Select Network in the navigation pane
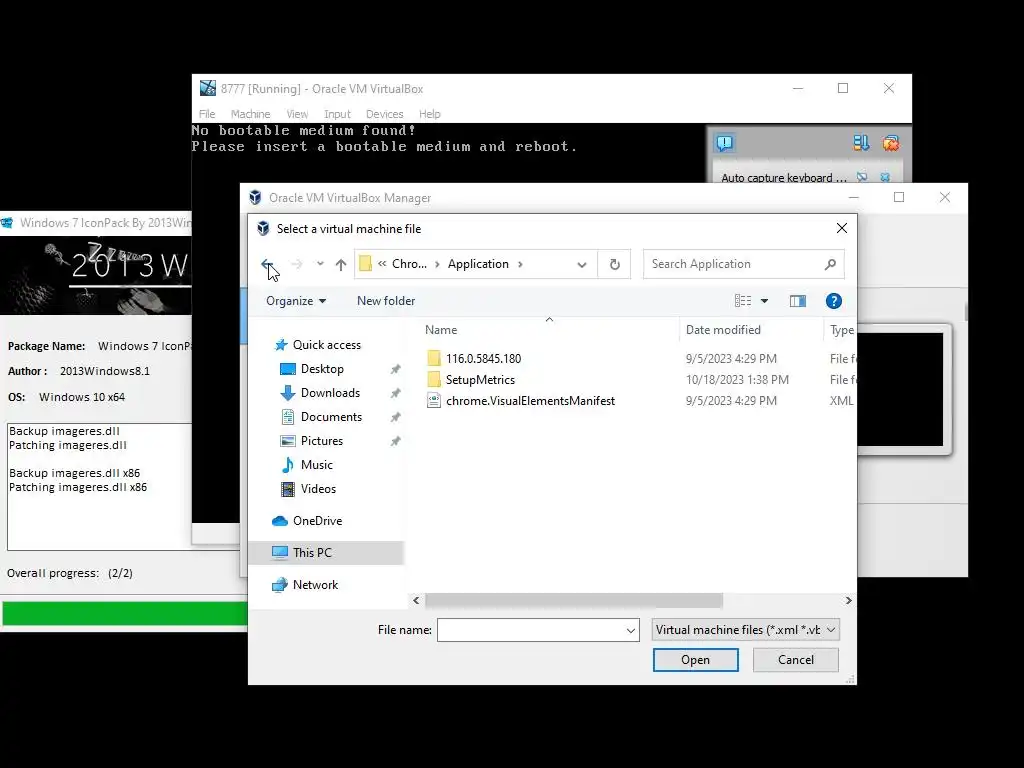The image size is (1024, 768). (315, 584)
